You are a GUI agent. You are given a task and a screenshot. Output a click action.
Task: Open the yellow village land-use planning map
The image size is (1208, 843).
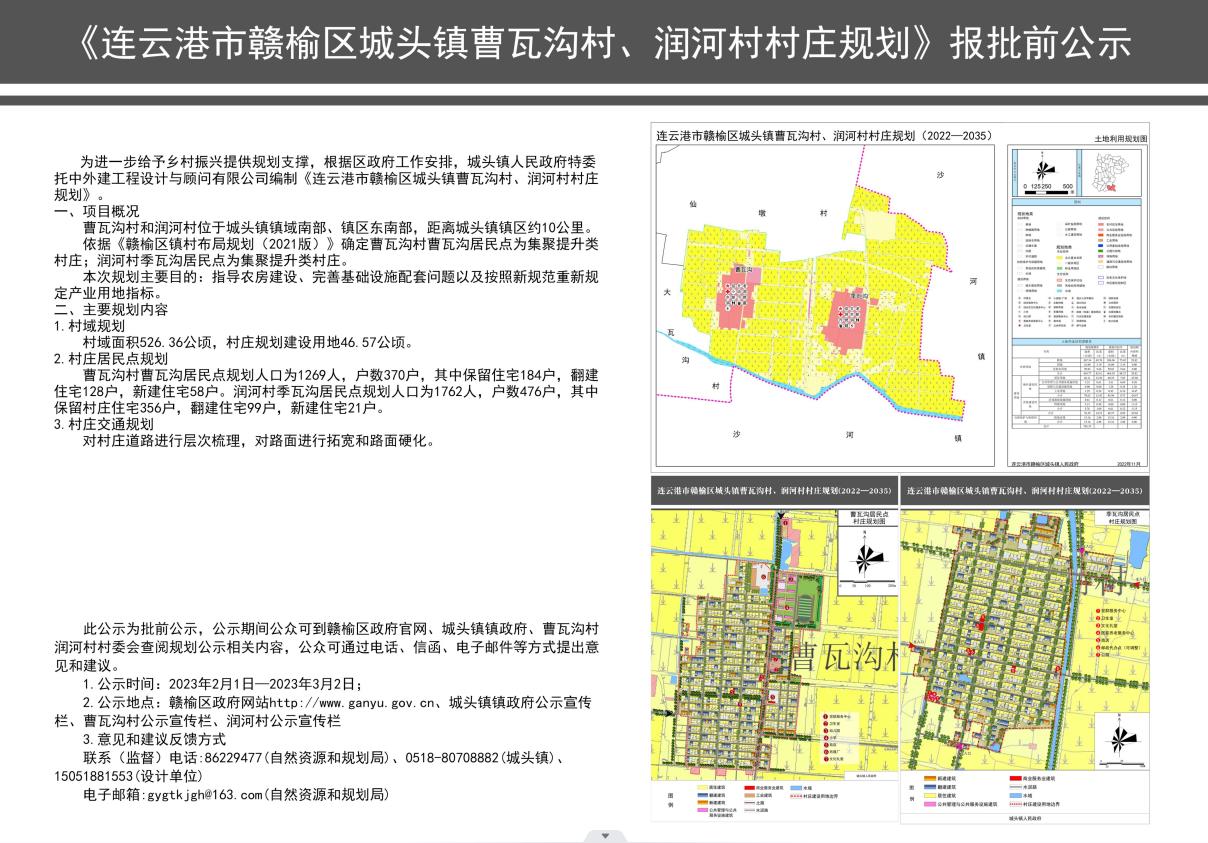827,306
